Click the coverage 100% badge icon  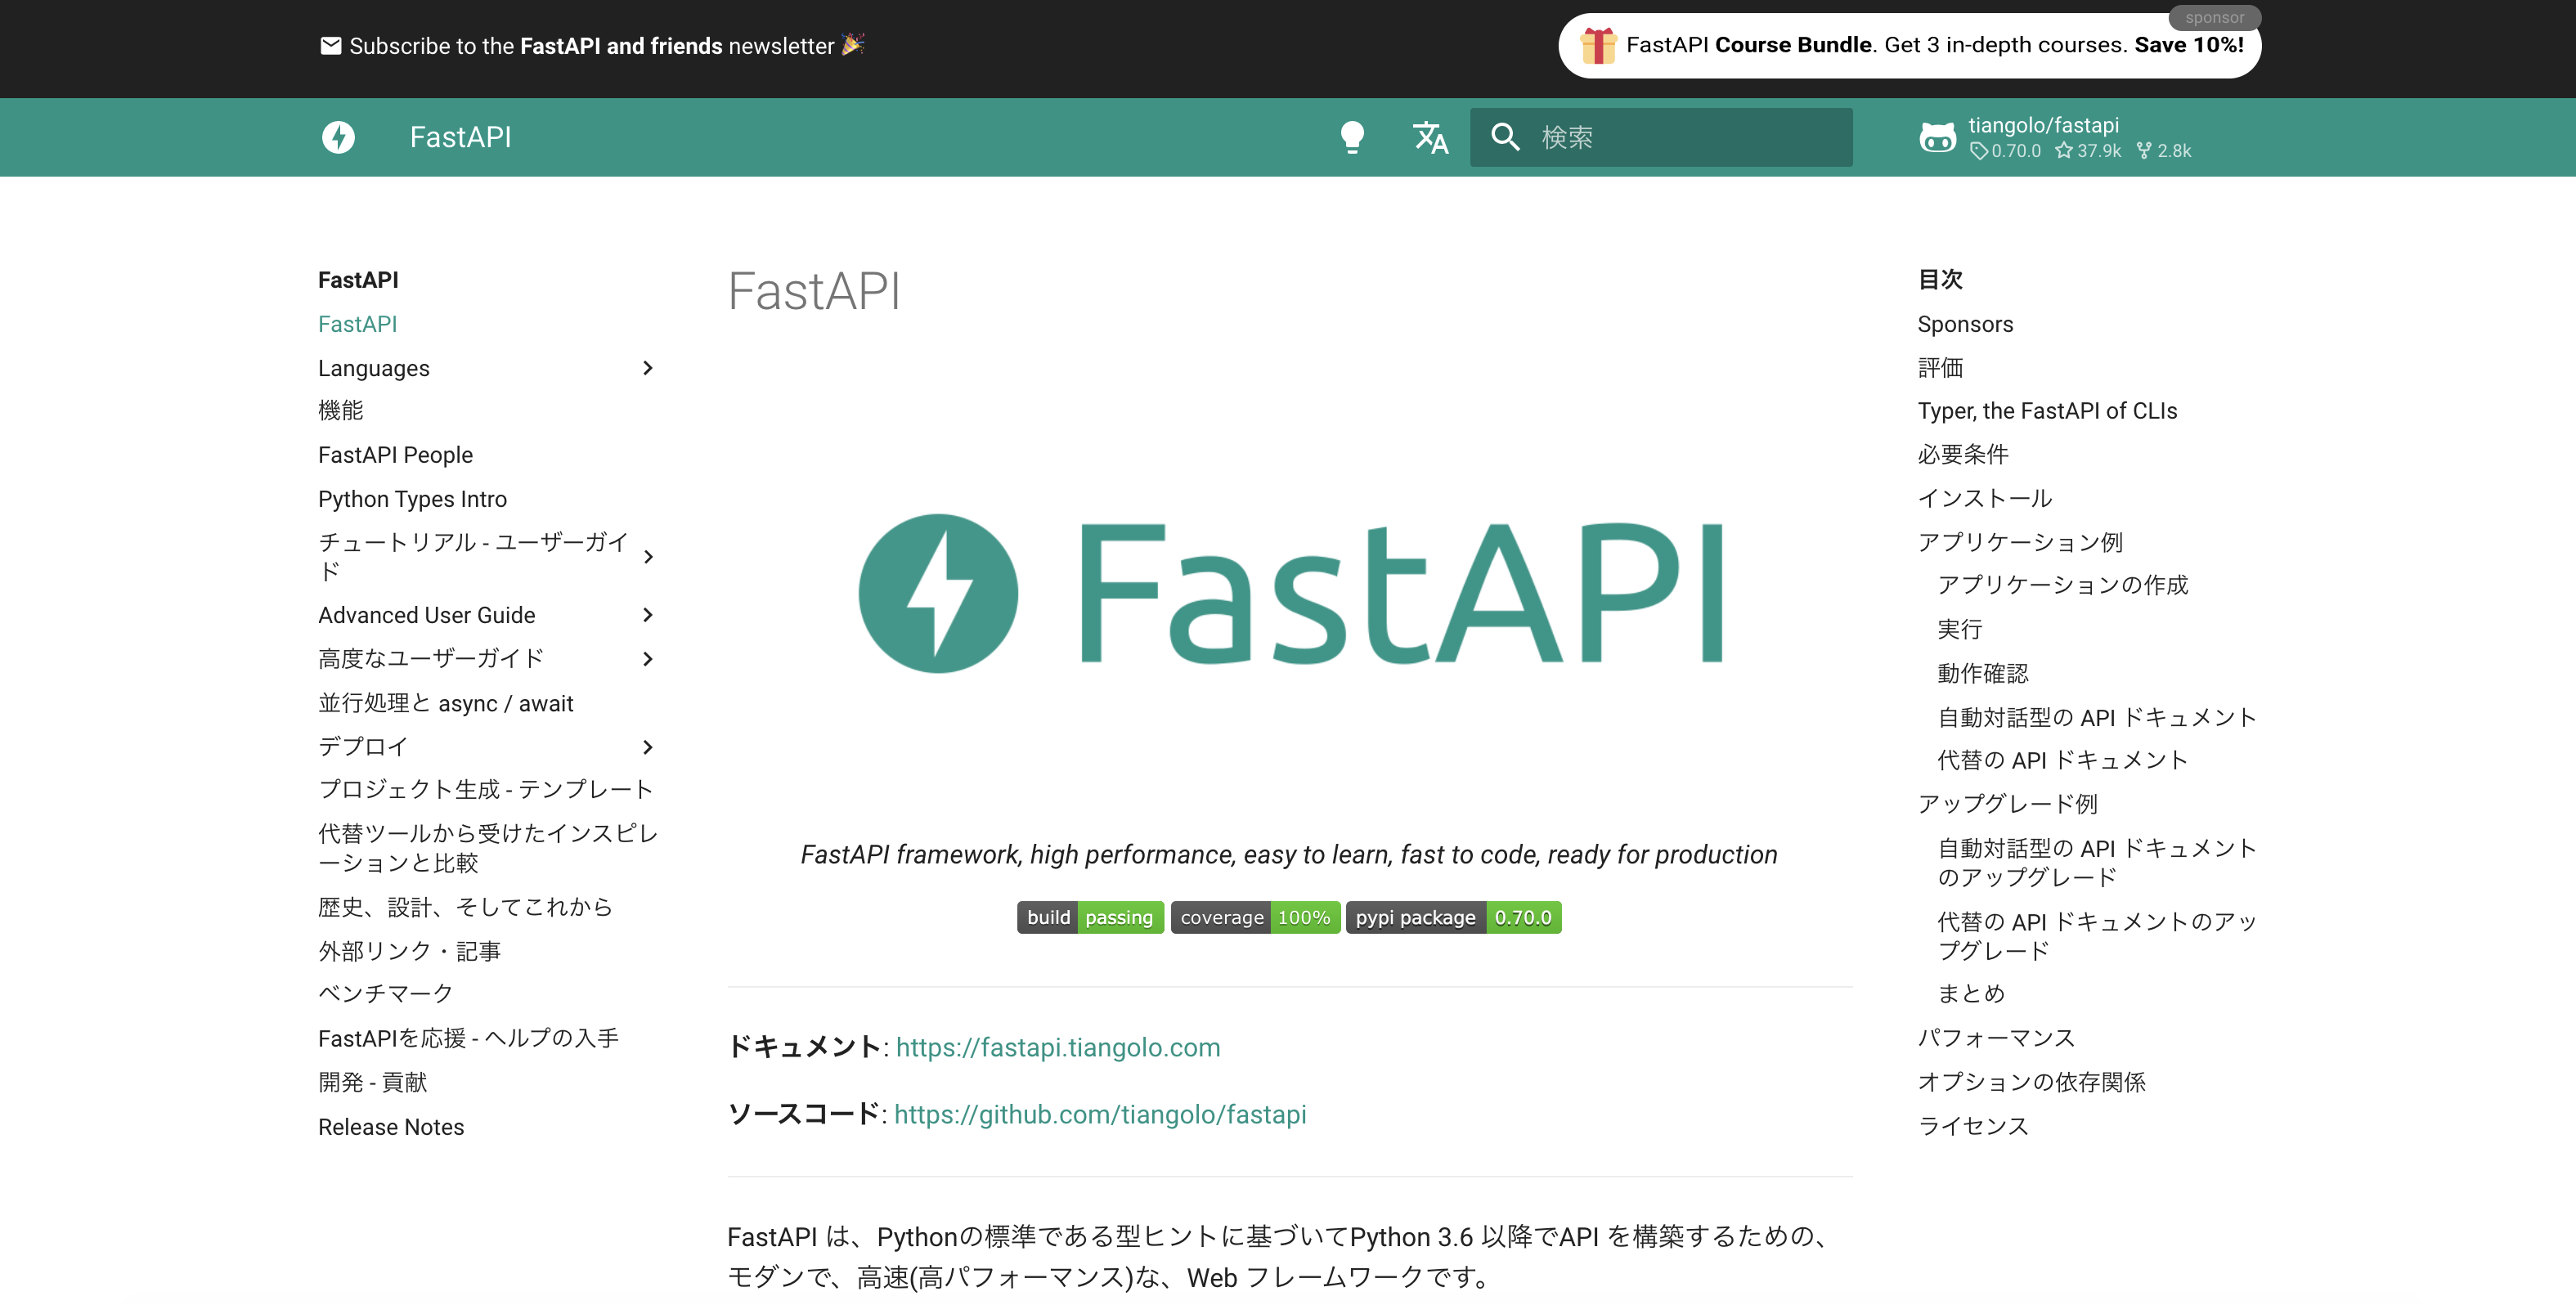click(x=1253, y=916)
